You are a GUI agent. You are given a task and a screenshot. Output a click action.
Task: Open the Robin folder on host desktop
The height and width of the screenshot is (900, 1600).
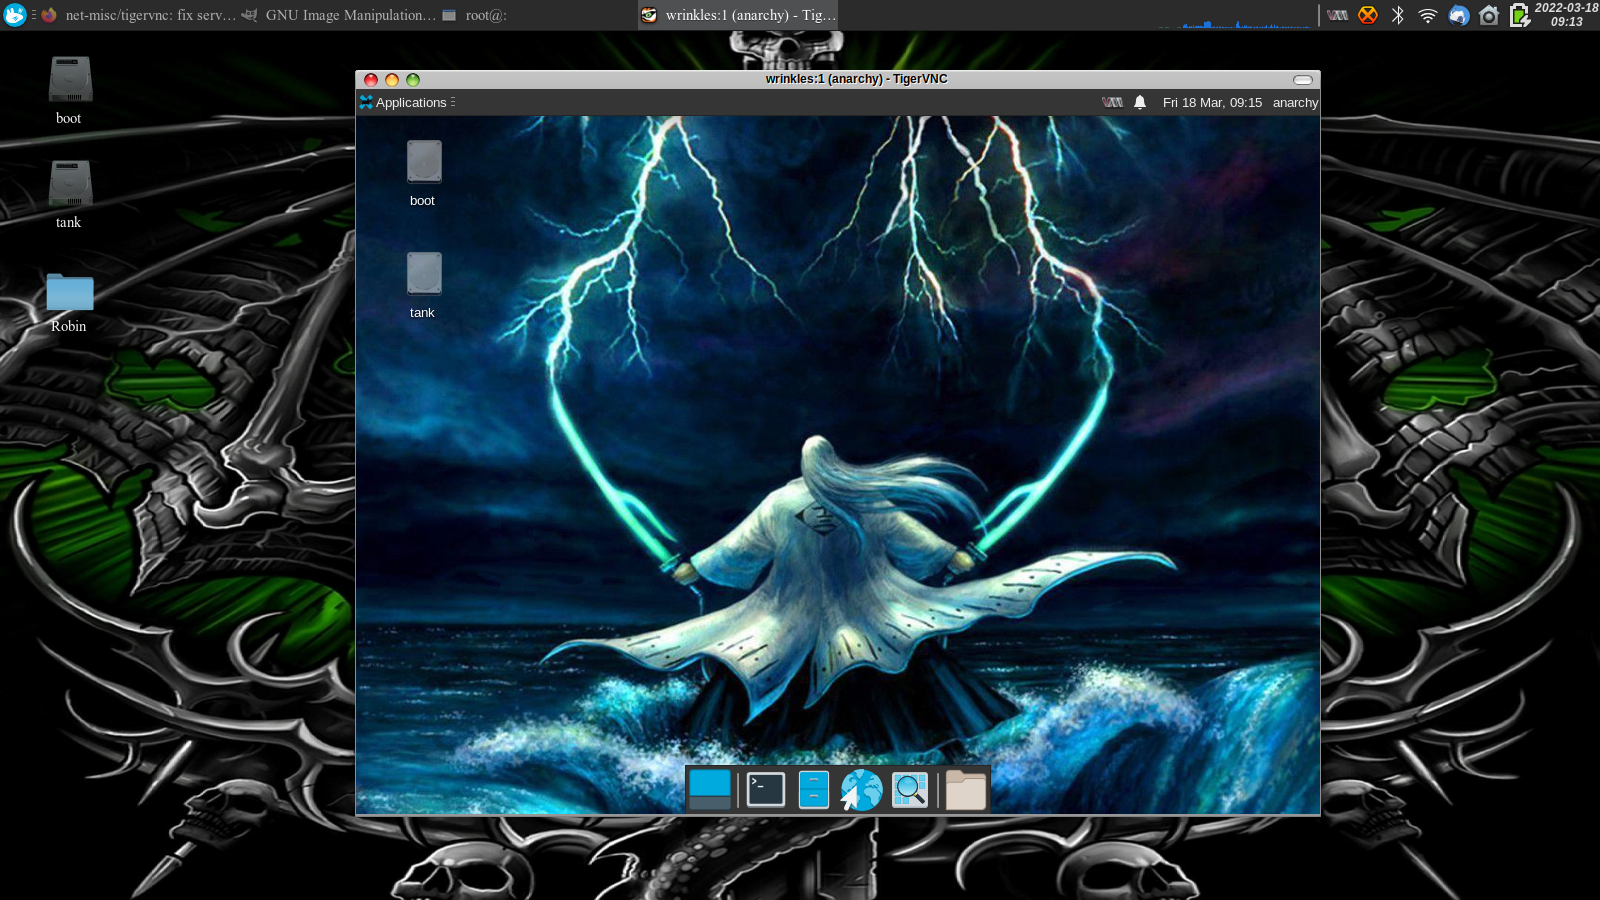(x=70, y=303)
